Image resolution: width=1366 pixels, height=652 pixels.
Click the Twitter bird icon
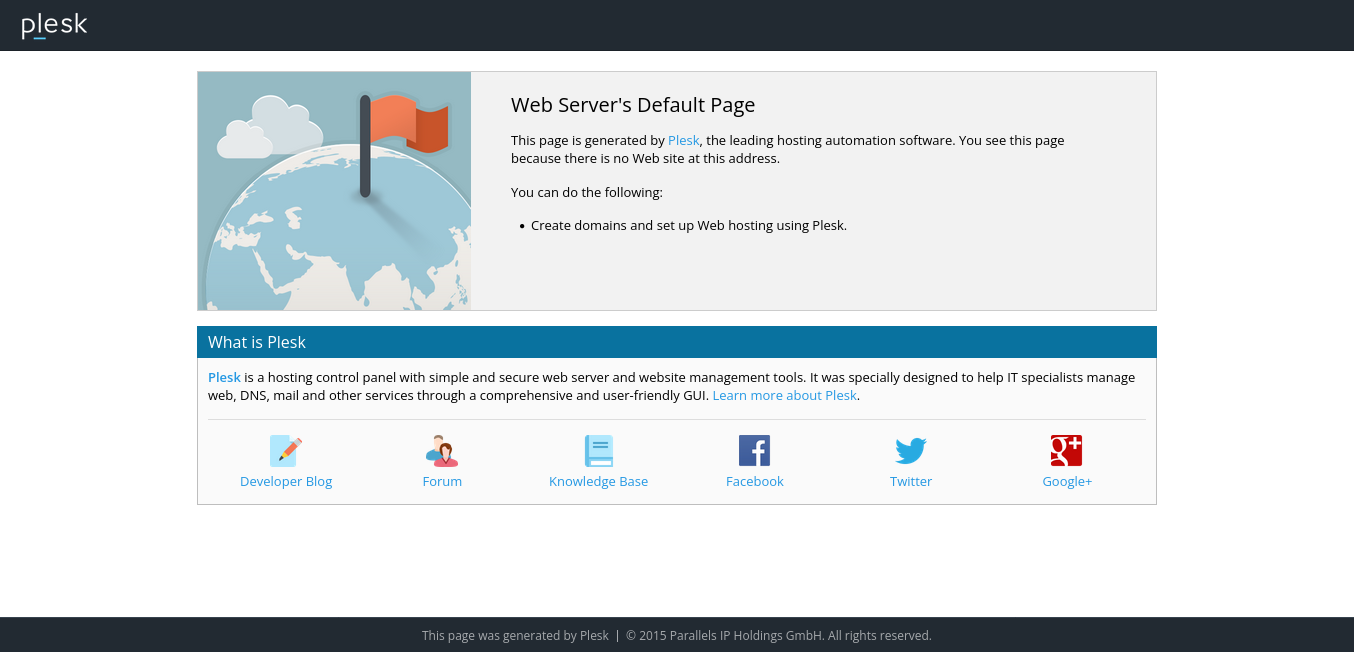pos(910,451)
